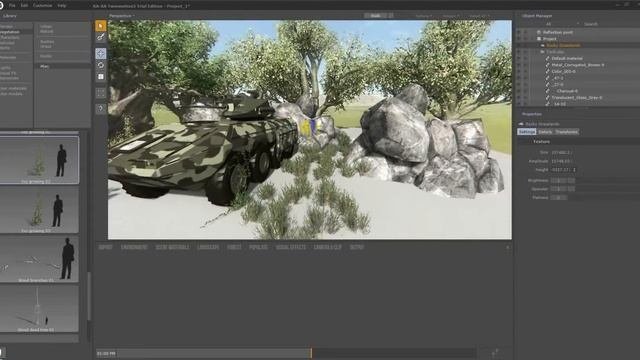Click brush icon beside Metal_Corrugated_Brown-9
Image resolution: width=640 pixels, height=360 pixels.
(x=548, y=65)
